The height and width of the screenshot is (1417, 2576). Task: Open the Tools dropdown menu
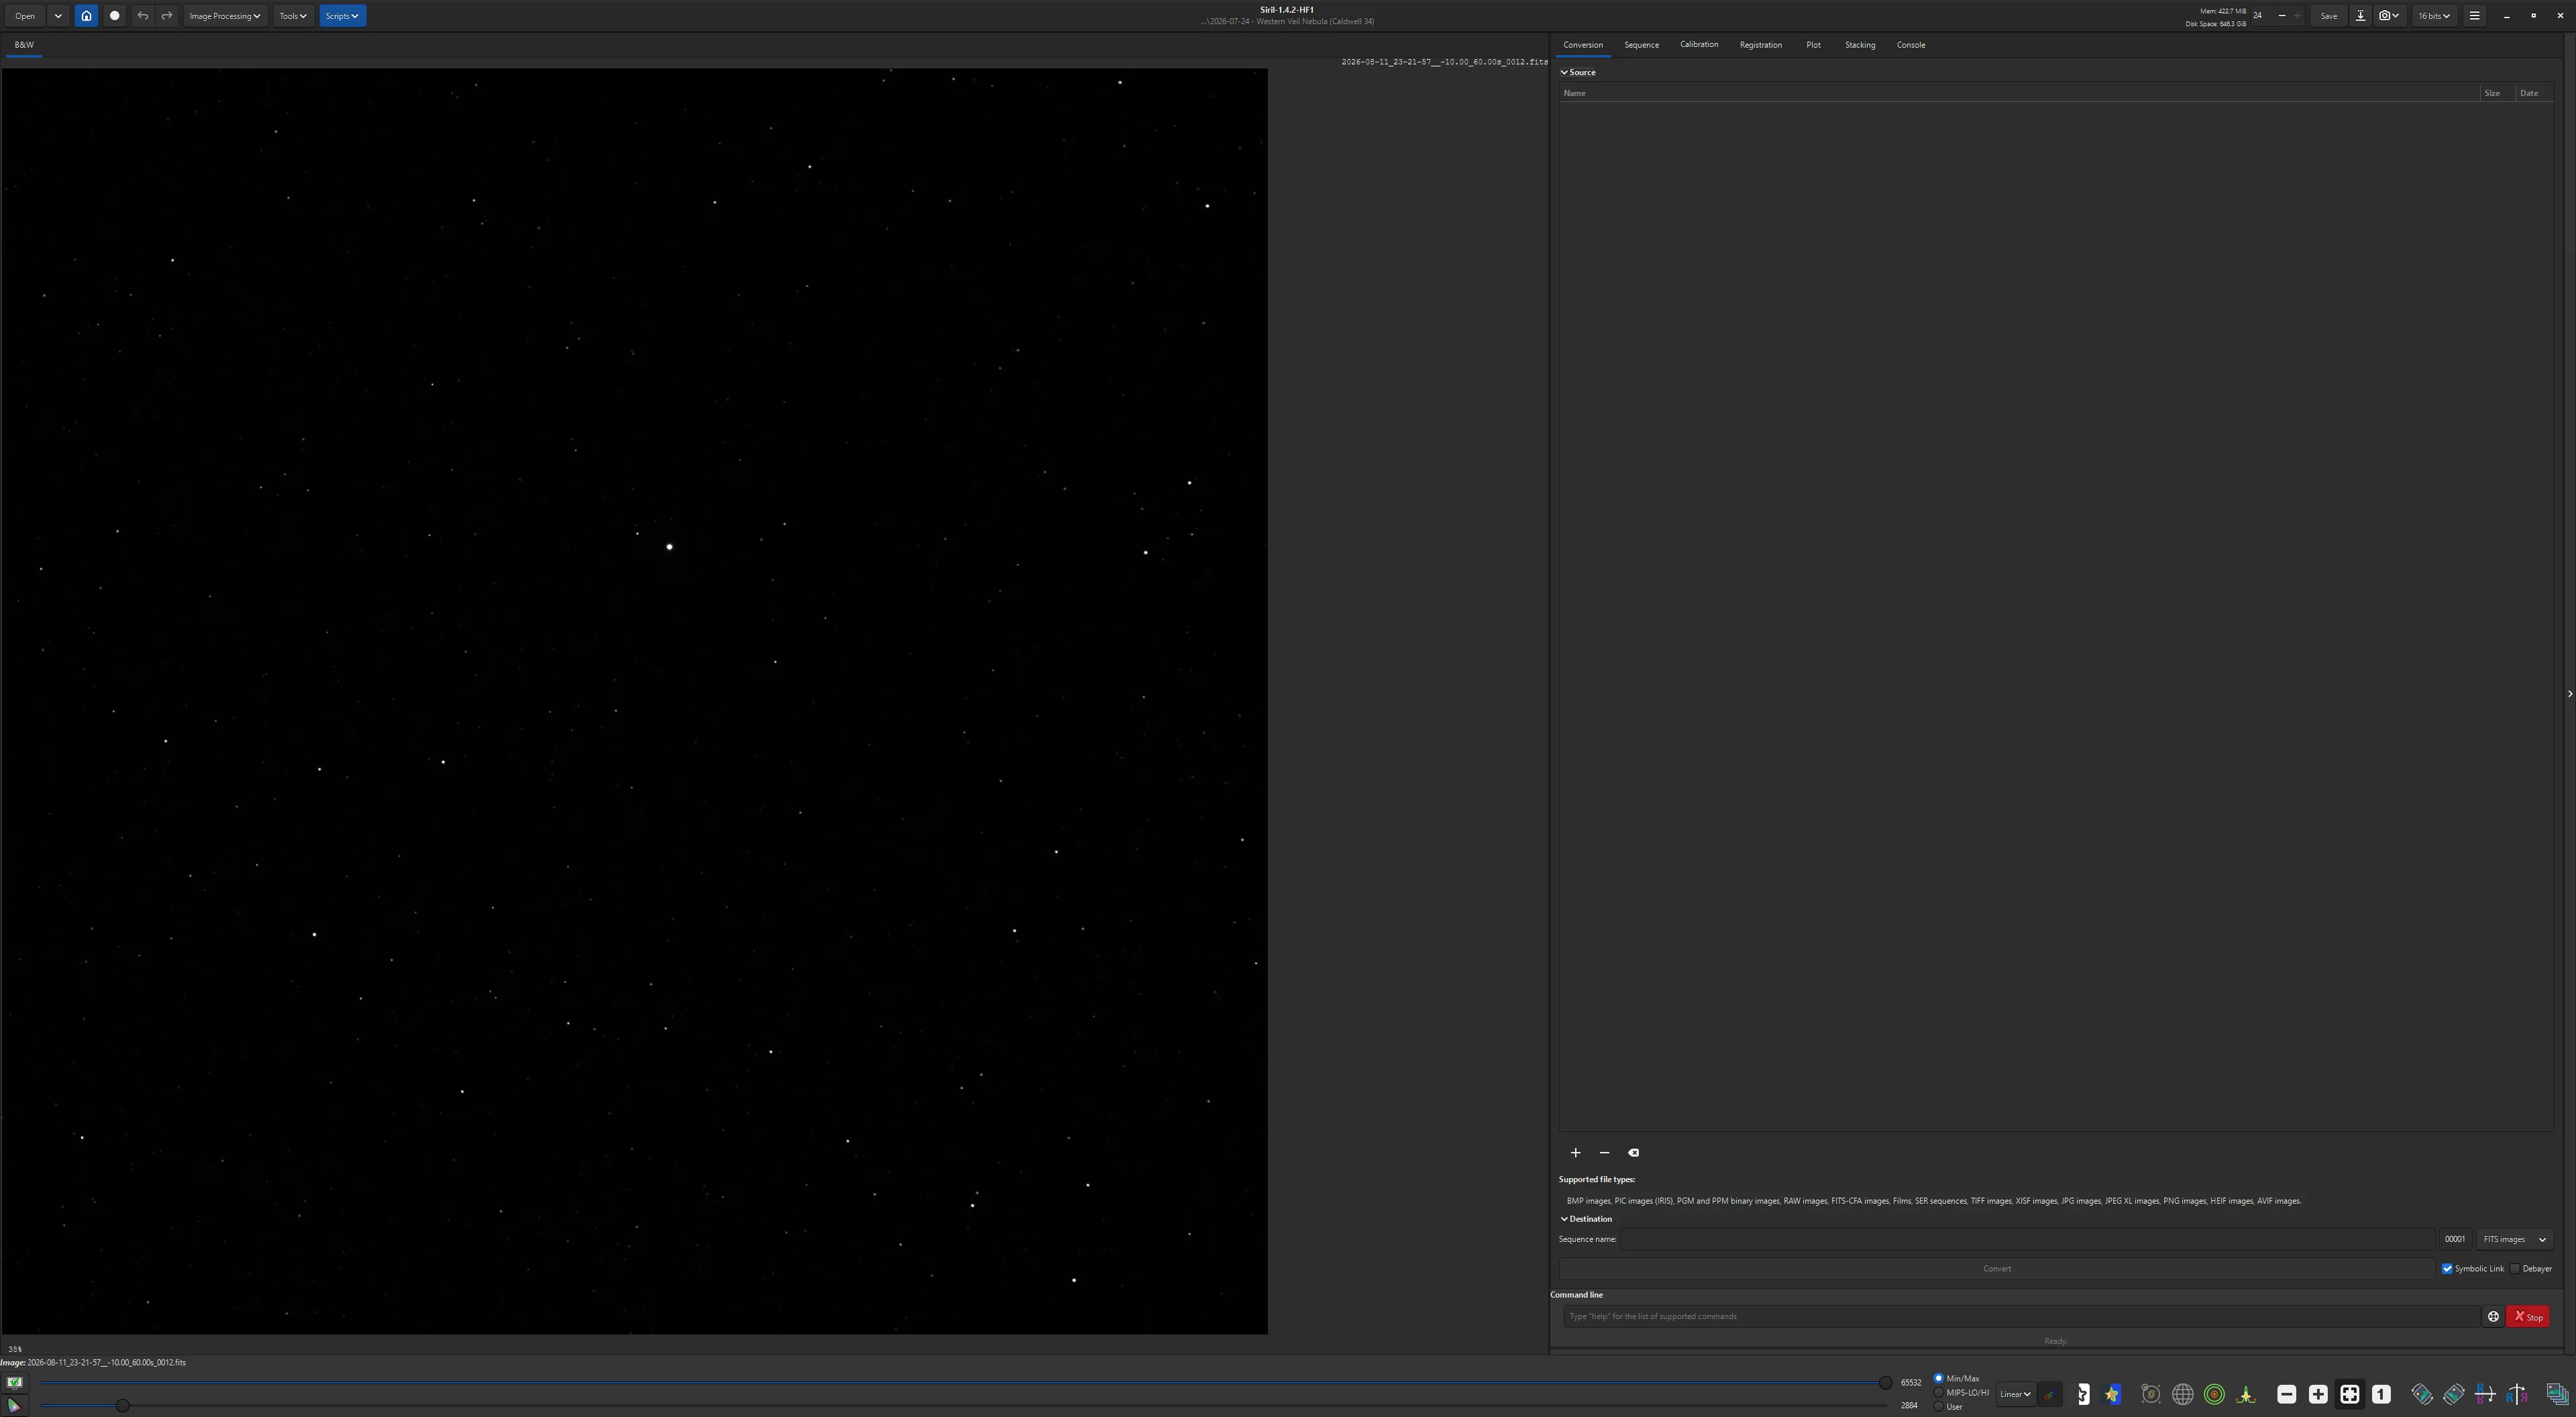[293, 16]
